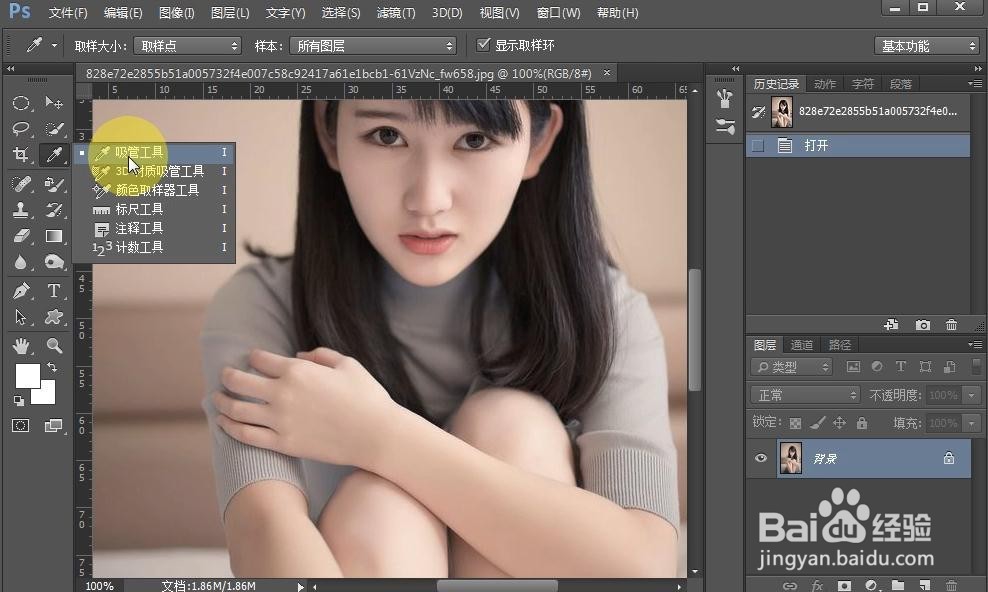Enable the 显示取样环 checkbox

coord(484,45)
